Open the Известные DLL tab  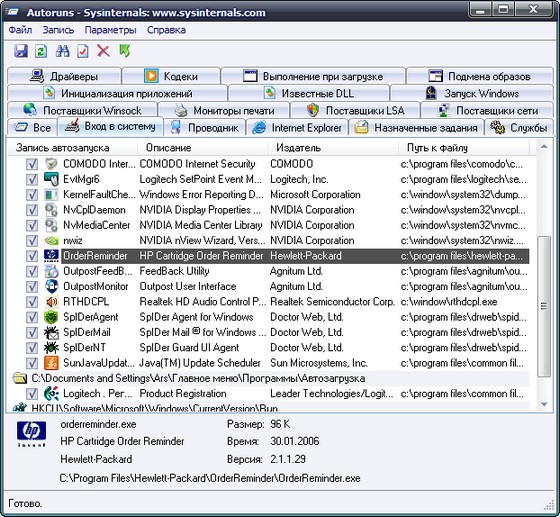309,93
